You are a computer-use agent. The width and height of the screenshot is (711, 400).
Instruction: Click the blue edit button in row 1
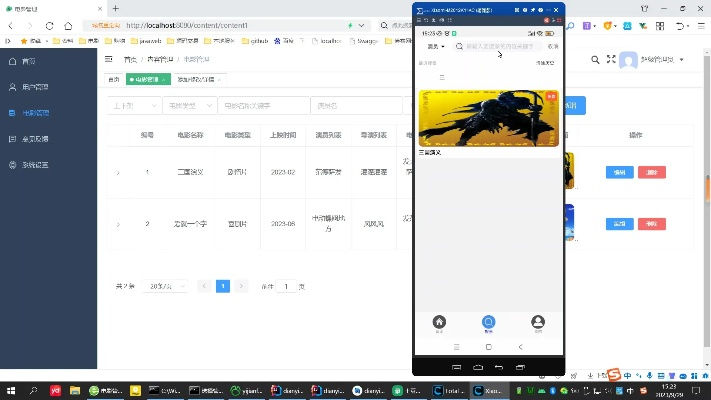coord(619,172)
